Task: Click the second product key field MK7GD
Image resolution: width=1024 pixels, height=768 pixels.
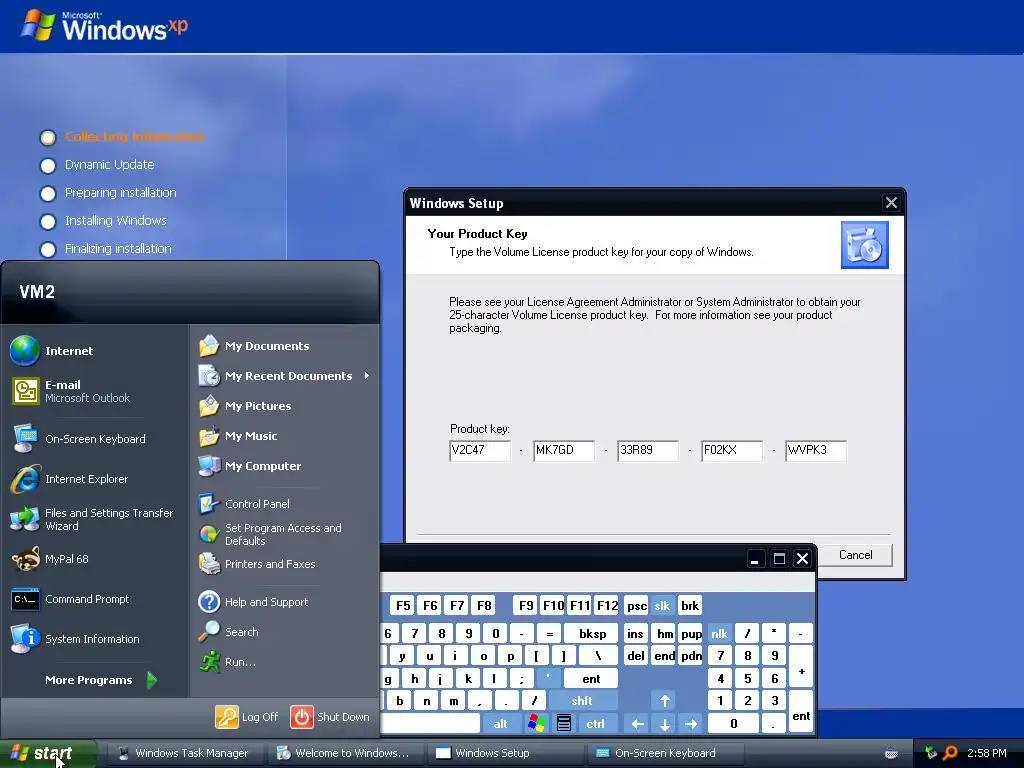Action: (564, 450)
